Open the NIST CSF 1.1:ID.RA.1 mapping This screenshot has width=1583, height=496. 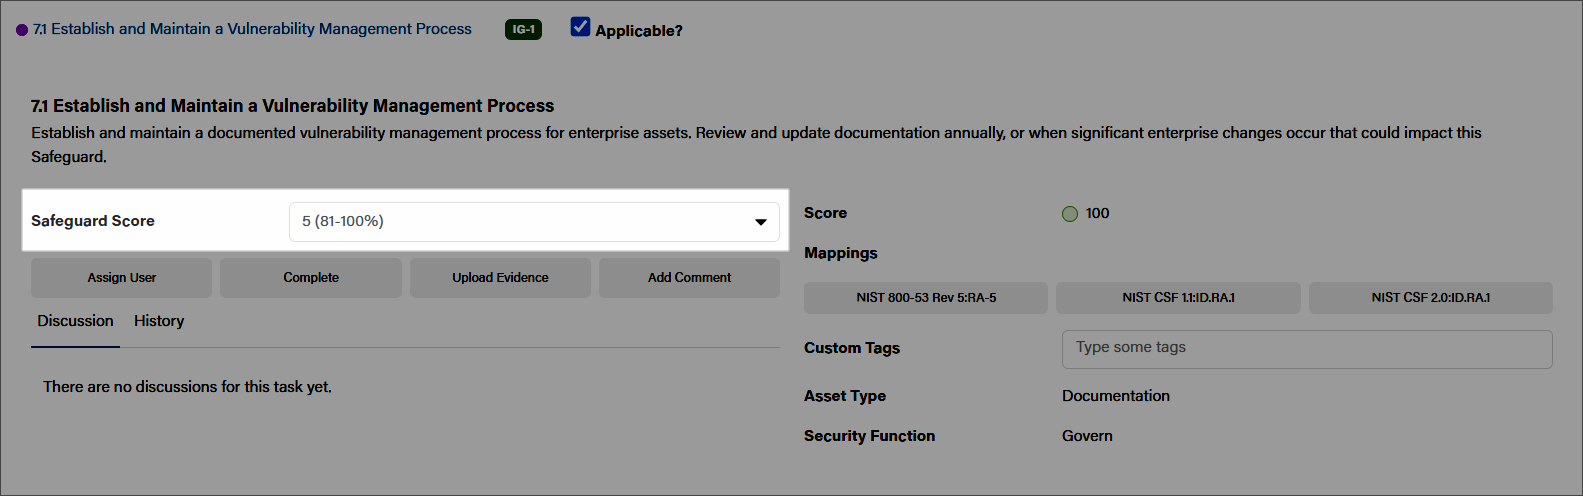tap(1178, 298)
